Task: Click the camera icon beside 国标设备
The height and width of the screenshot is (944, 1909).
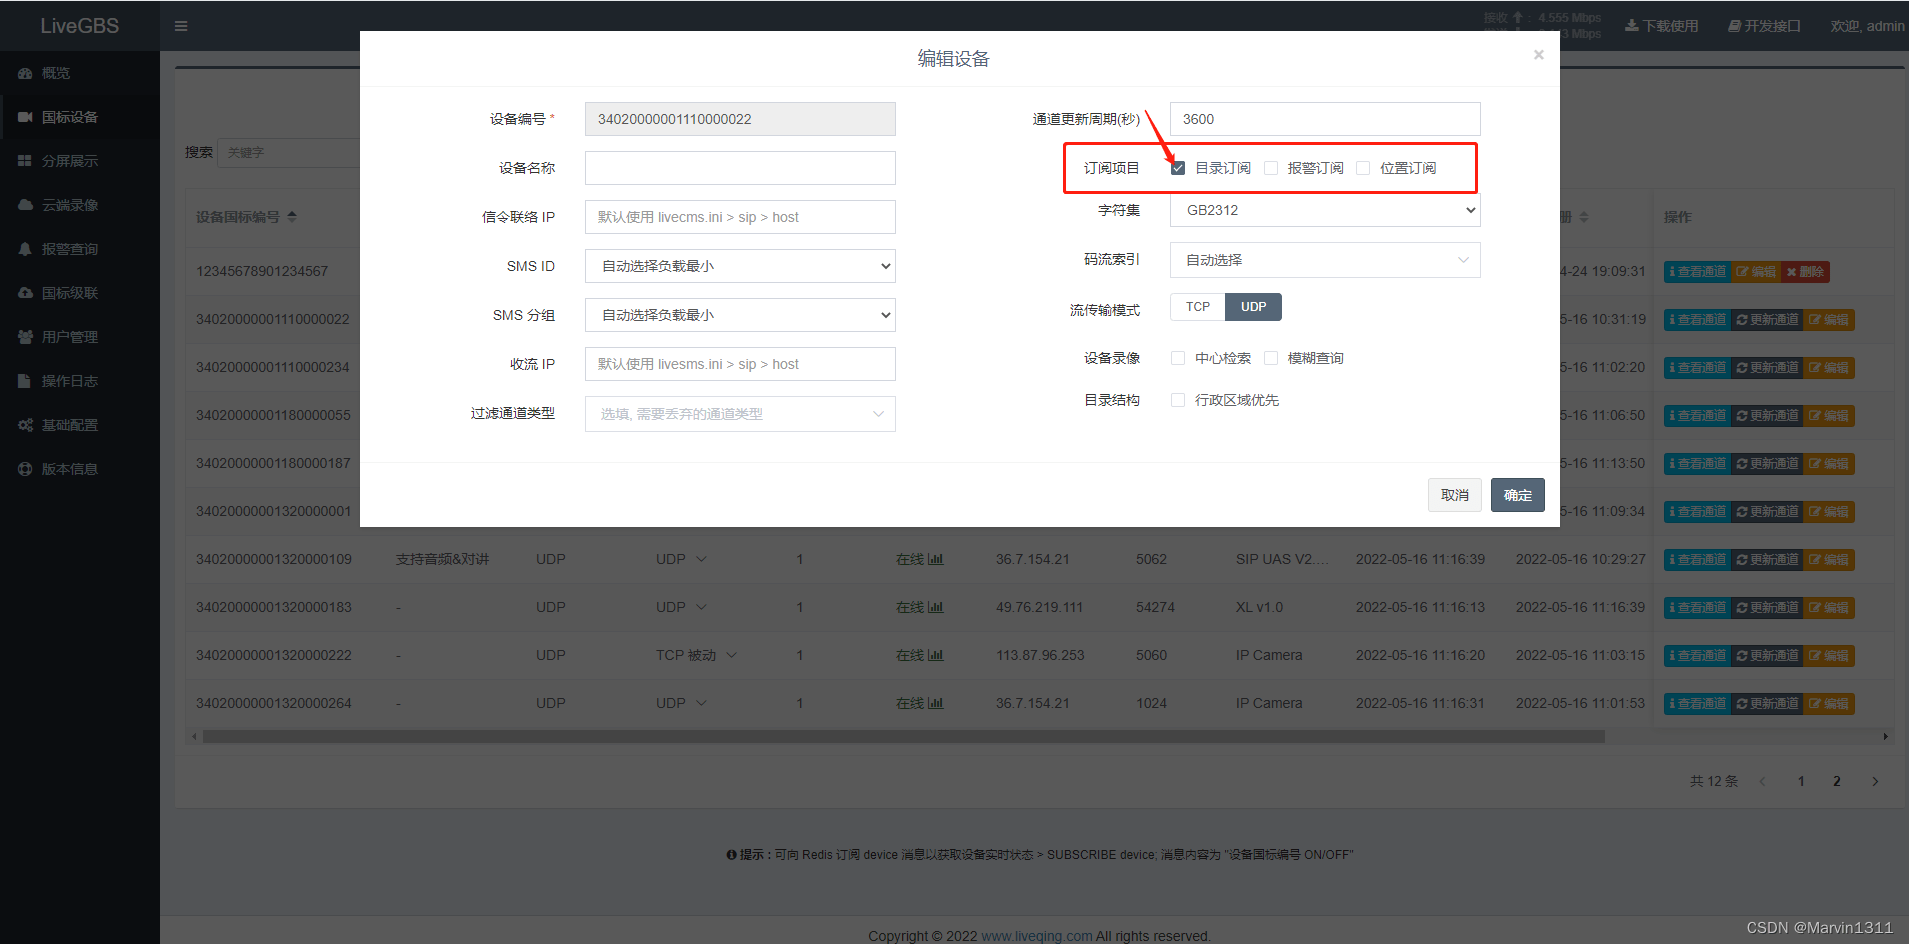Action: pos(25,117)
